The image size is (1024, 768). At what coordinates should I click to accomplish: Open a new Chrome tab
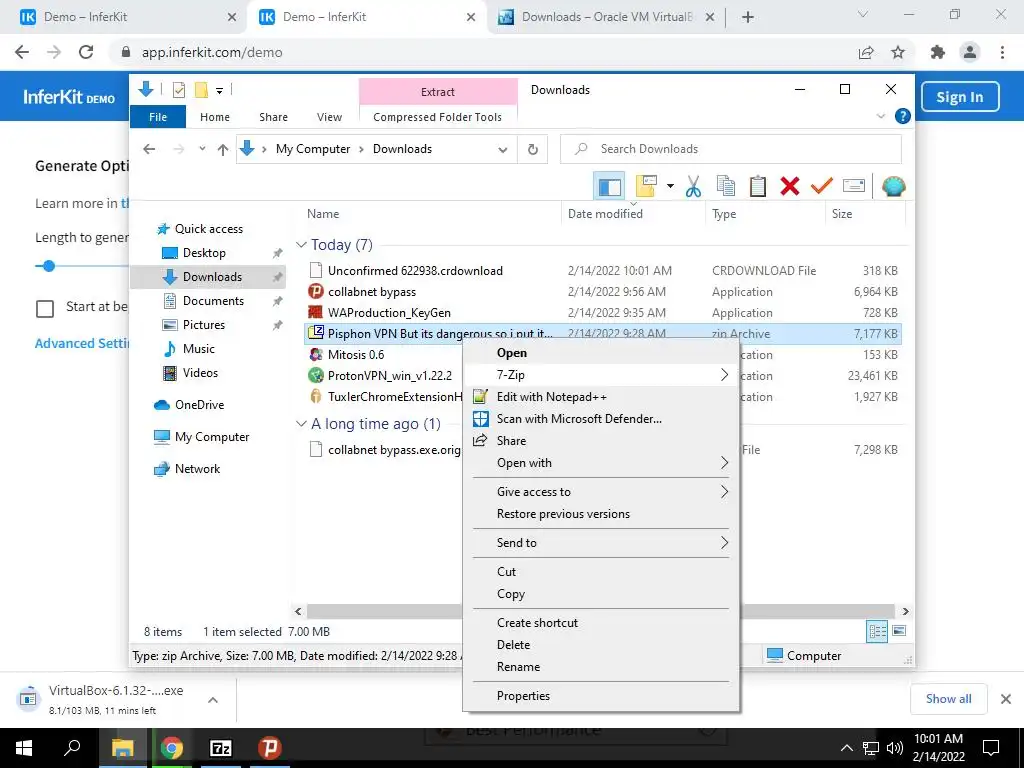click(x=748, y=17)
